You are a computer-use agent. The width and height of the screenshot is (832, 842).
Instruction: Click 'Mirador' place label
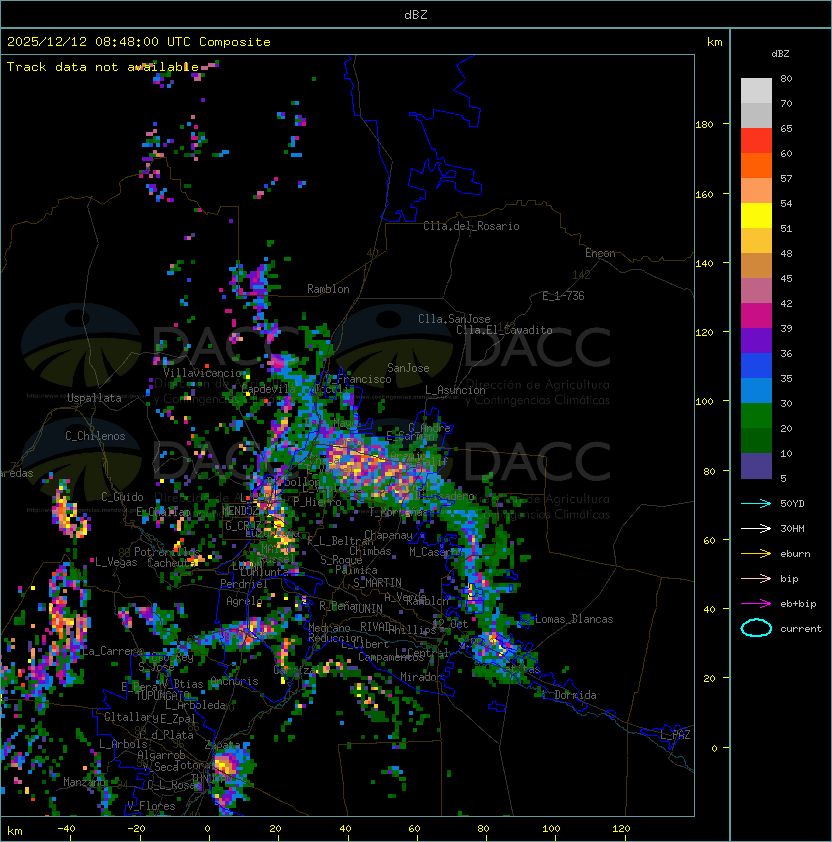[422, 677]
